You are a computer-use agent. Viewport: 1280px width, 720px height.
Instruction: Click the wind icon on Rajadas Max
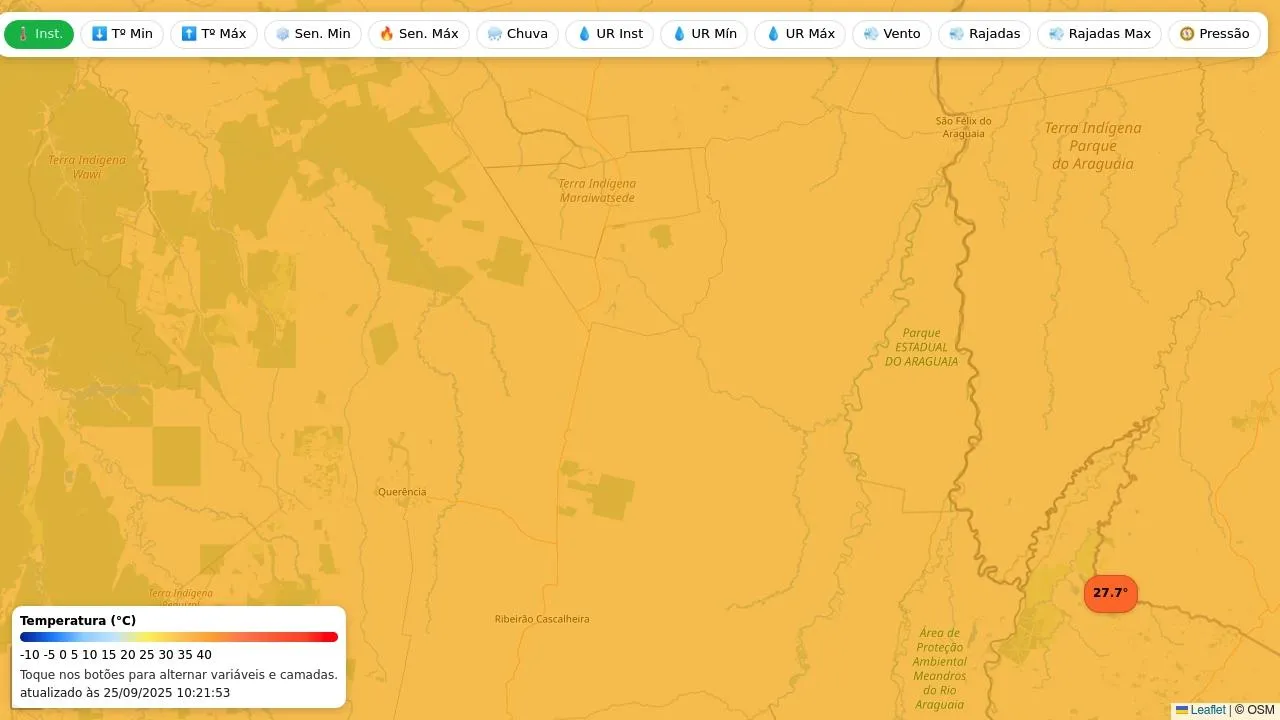coord(1056,34)
